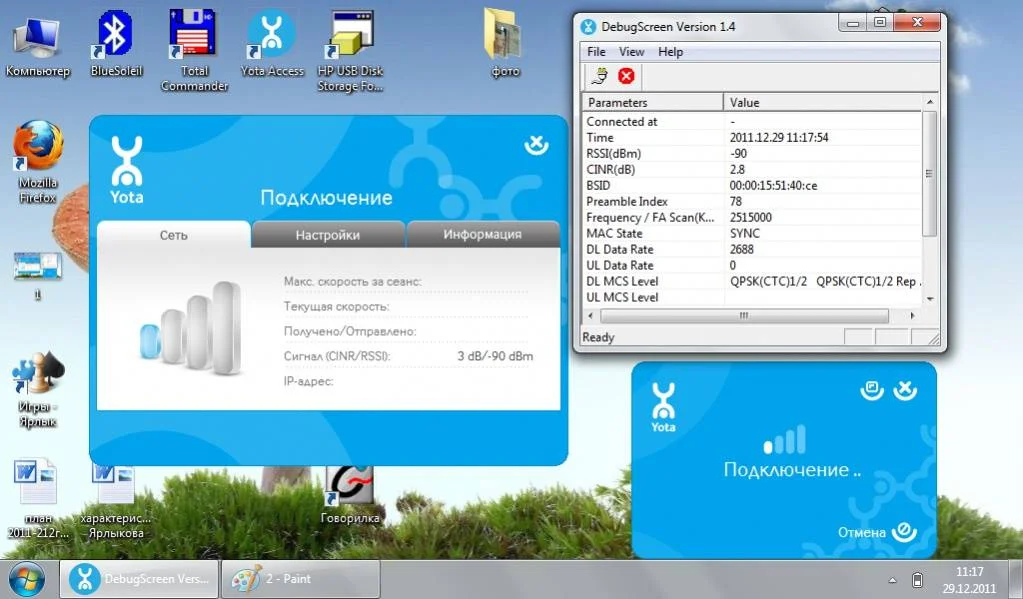
Task: Select the MAC State row
Action: [x=752, y=234]
